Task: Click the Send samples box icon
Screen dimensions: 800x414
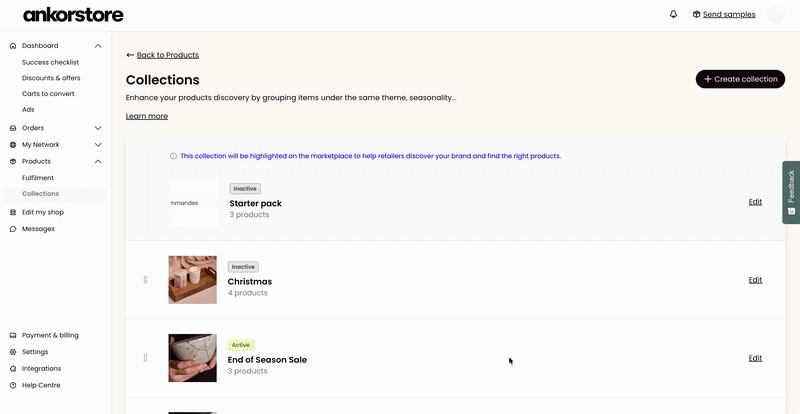Action: click(x=696, y=14)
